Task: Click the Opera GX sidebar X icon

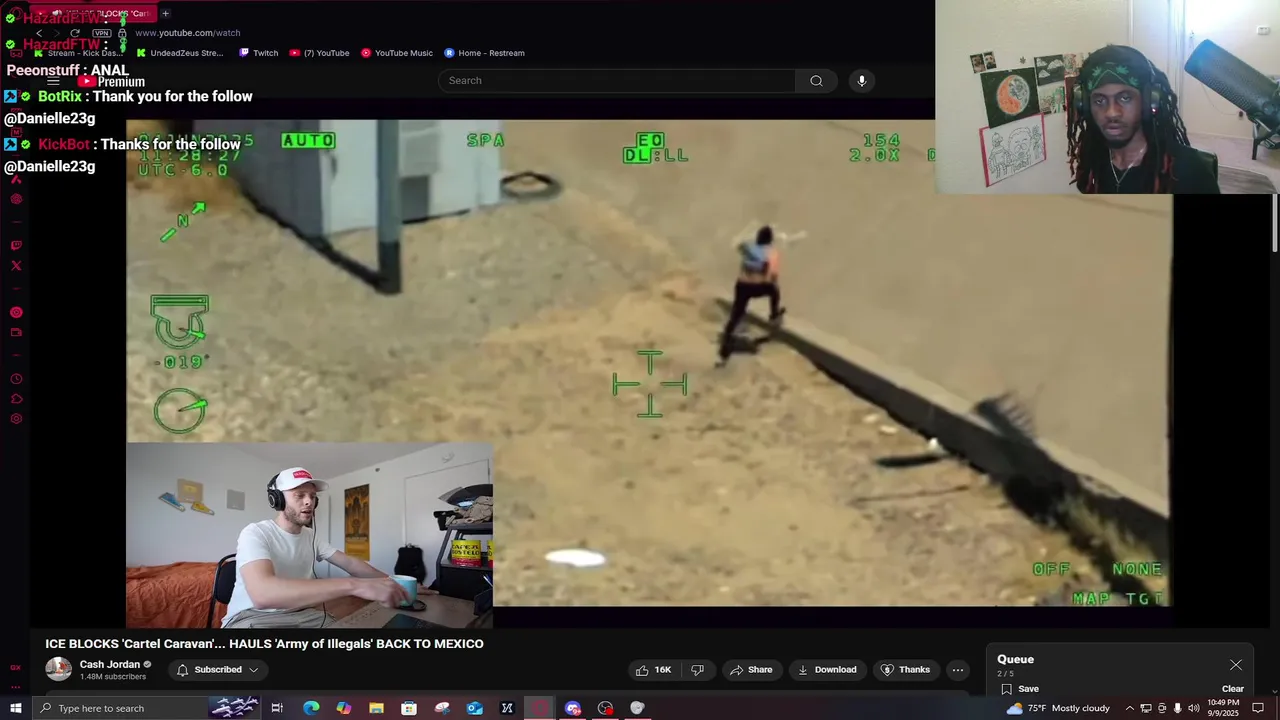Action: 16,266
